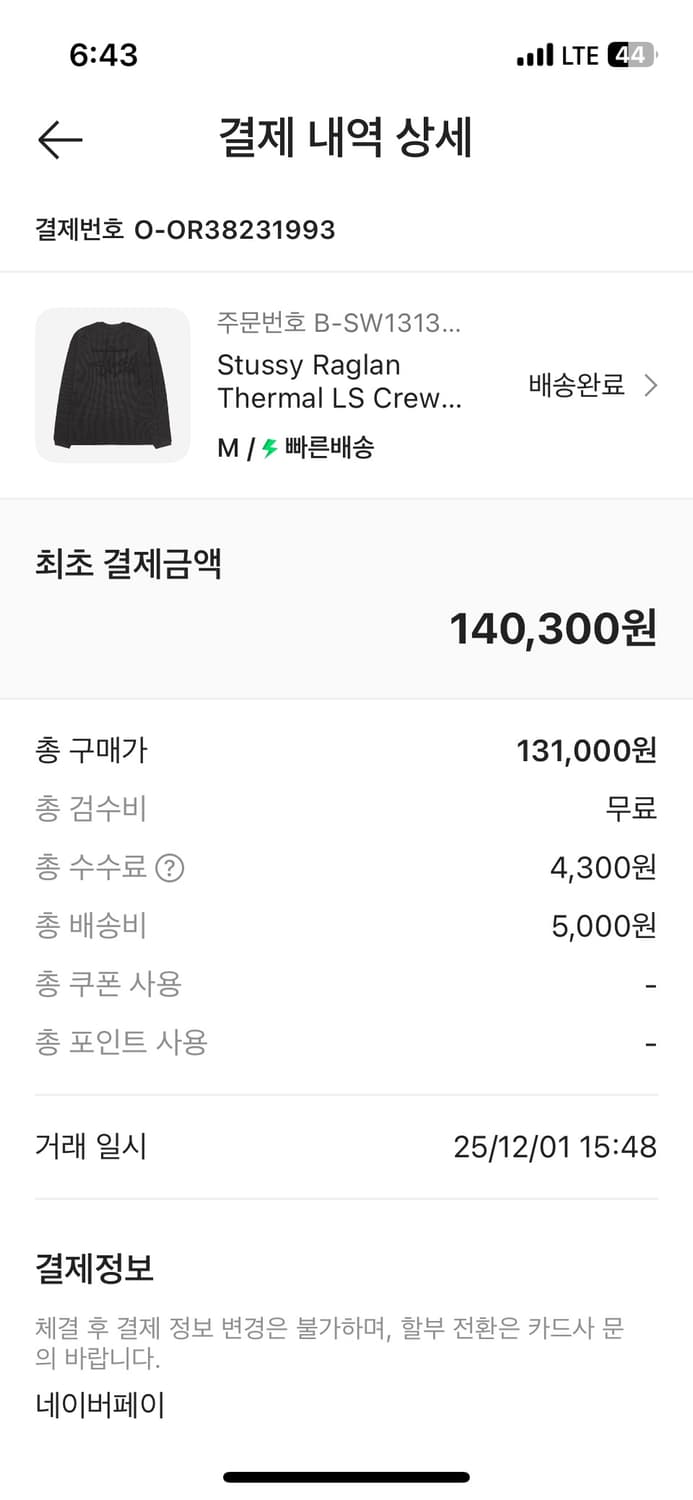Open 네이버페이 payment method details
This screenshot has height=1500, width=693.
[98, 1404]
